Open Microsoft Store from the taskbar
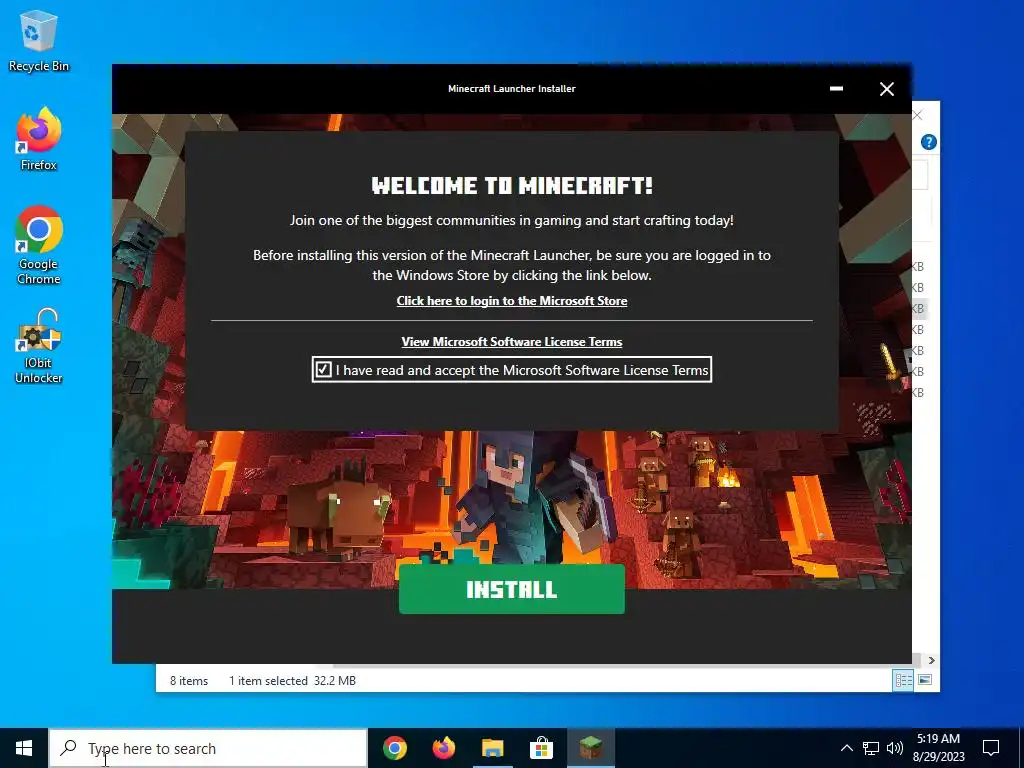The width and height of the screenshot is (1024, 768). click(x=541, y=748)
